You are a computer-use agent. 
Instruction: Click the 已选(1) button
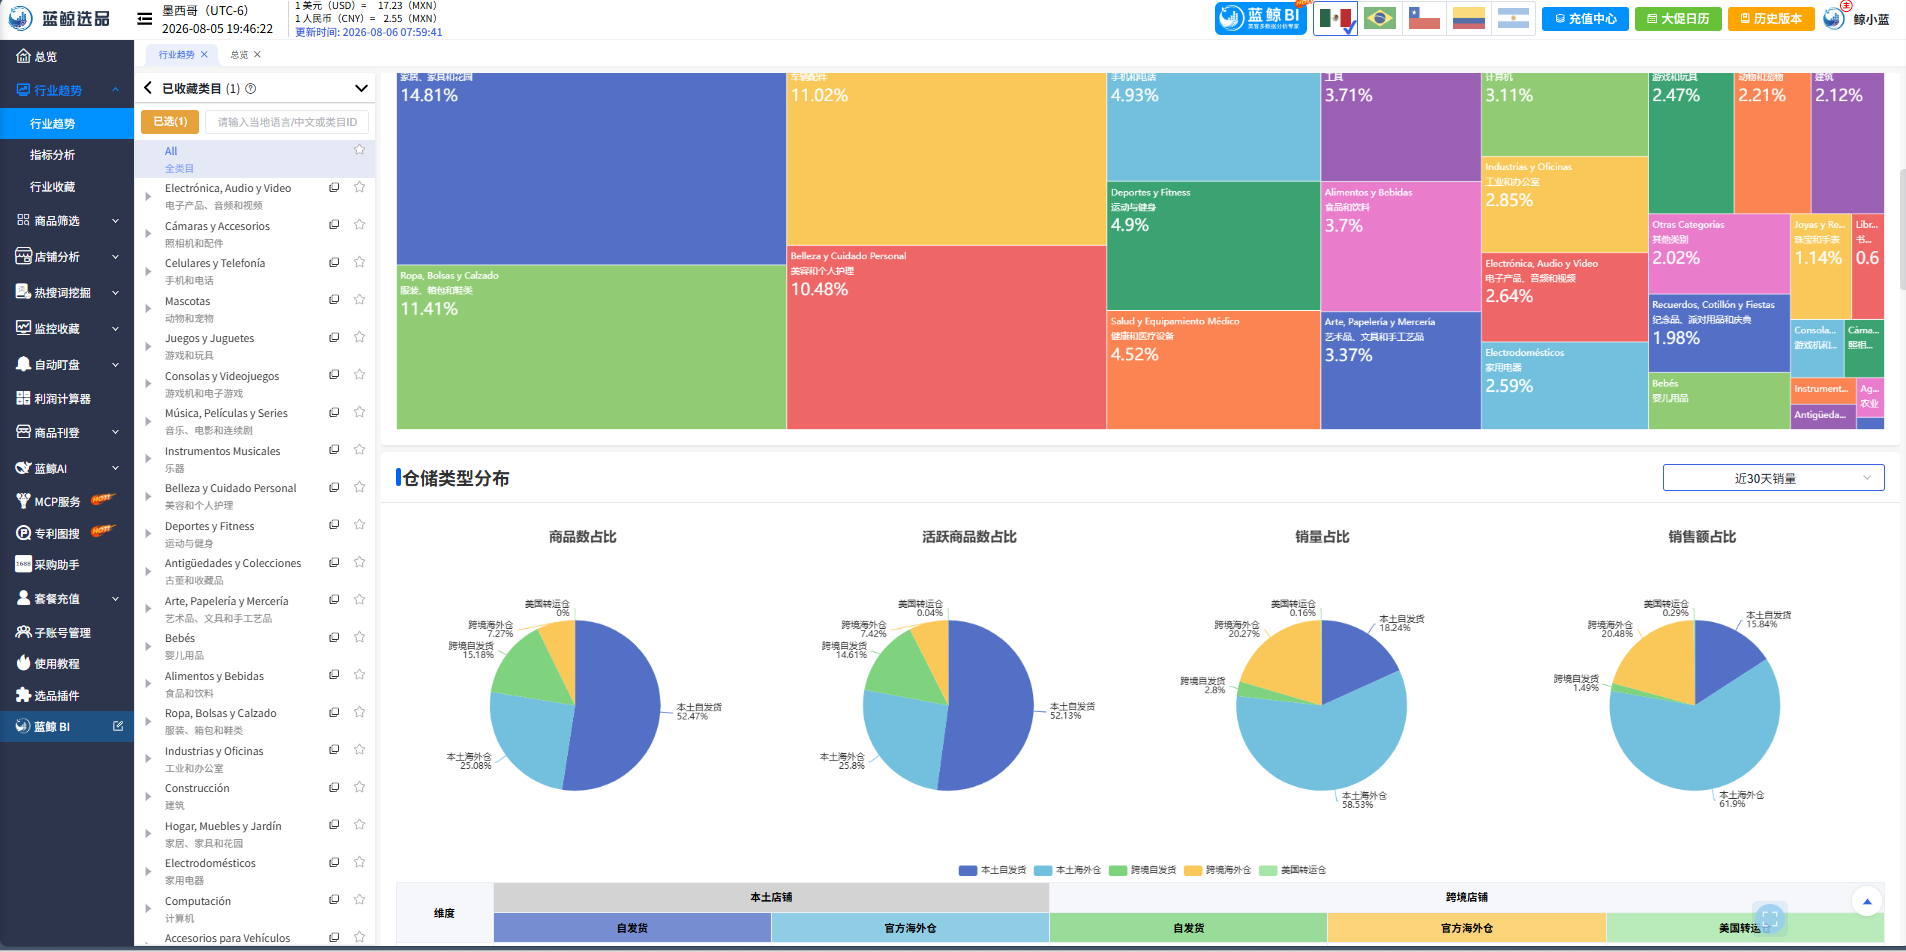point(170,122)
